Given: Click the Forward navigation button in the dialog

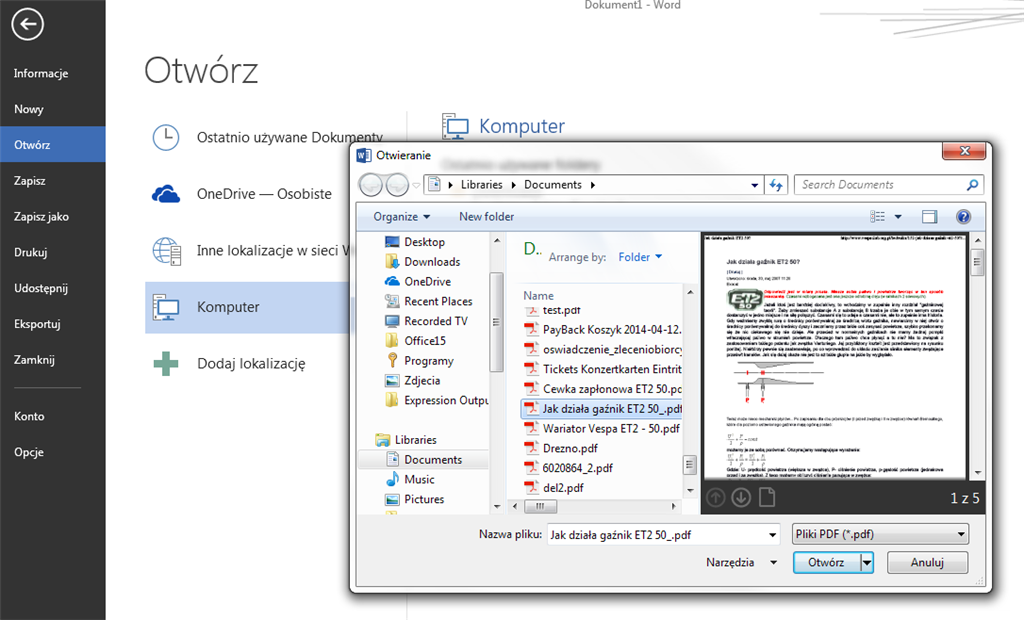Looking at the screenshot, I should coord(397,185).
